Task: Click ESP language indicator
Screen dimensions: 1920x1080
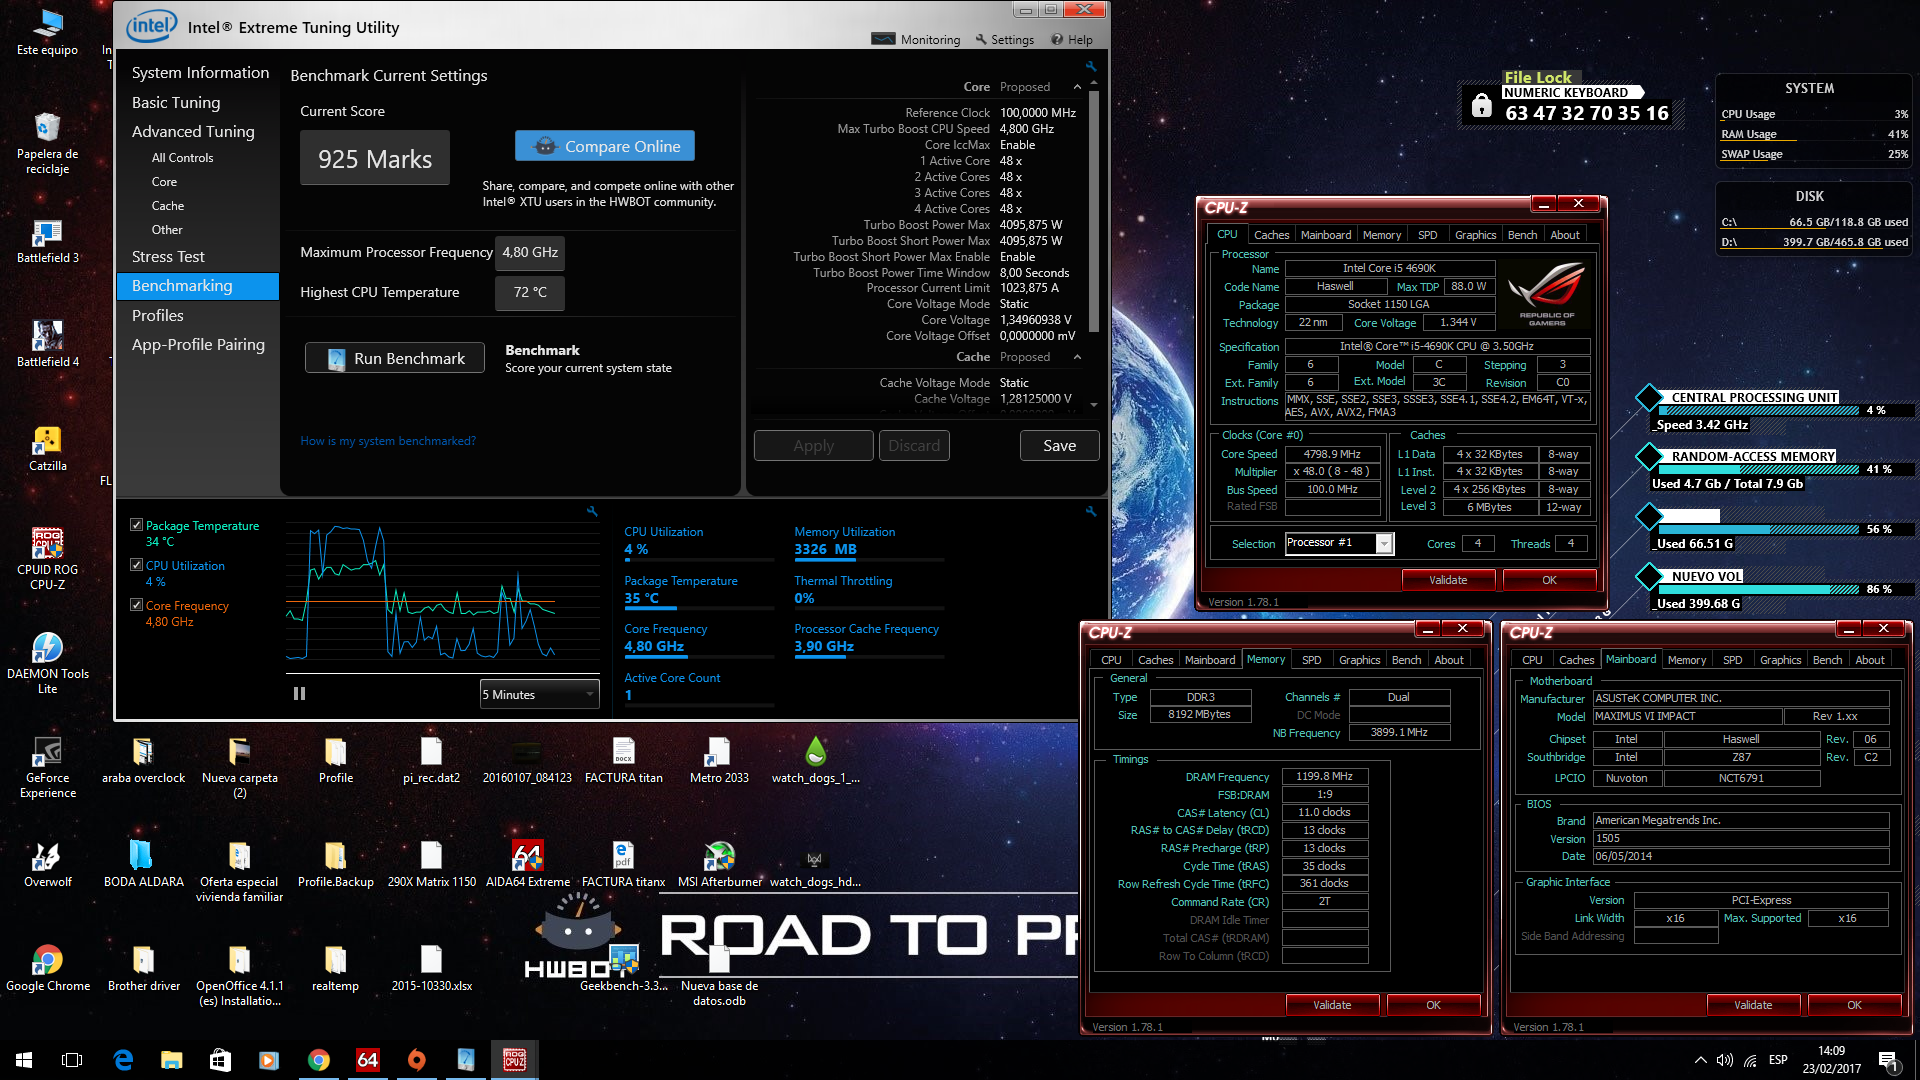Action: (x=1778, y=1060)
